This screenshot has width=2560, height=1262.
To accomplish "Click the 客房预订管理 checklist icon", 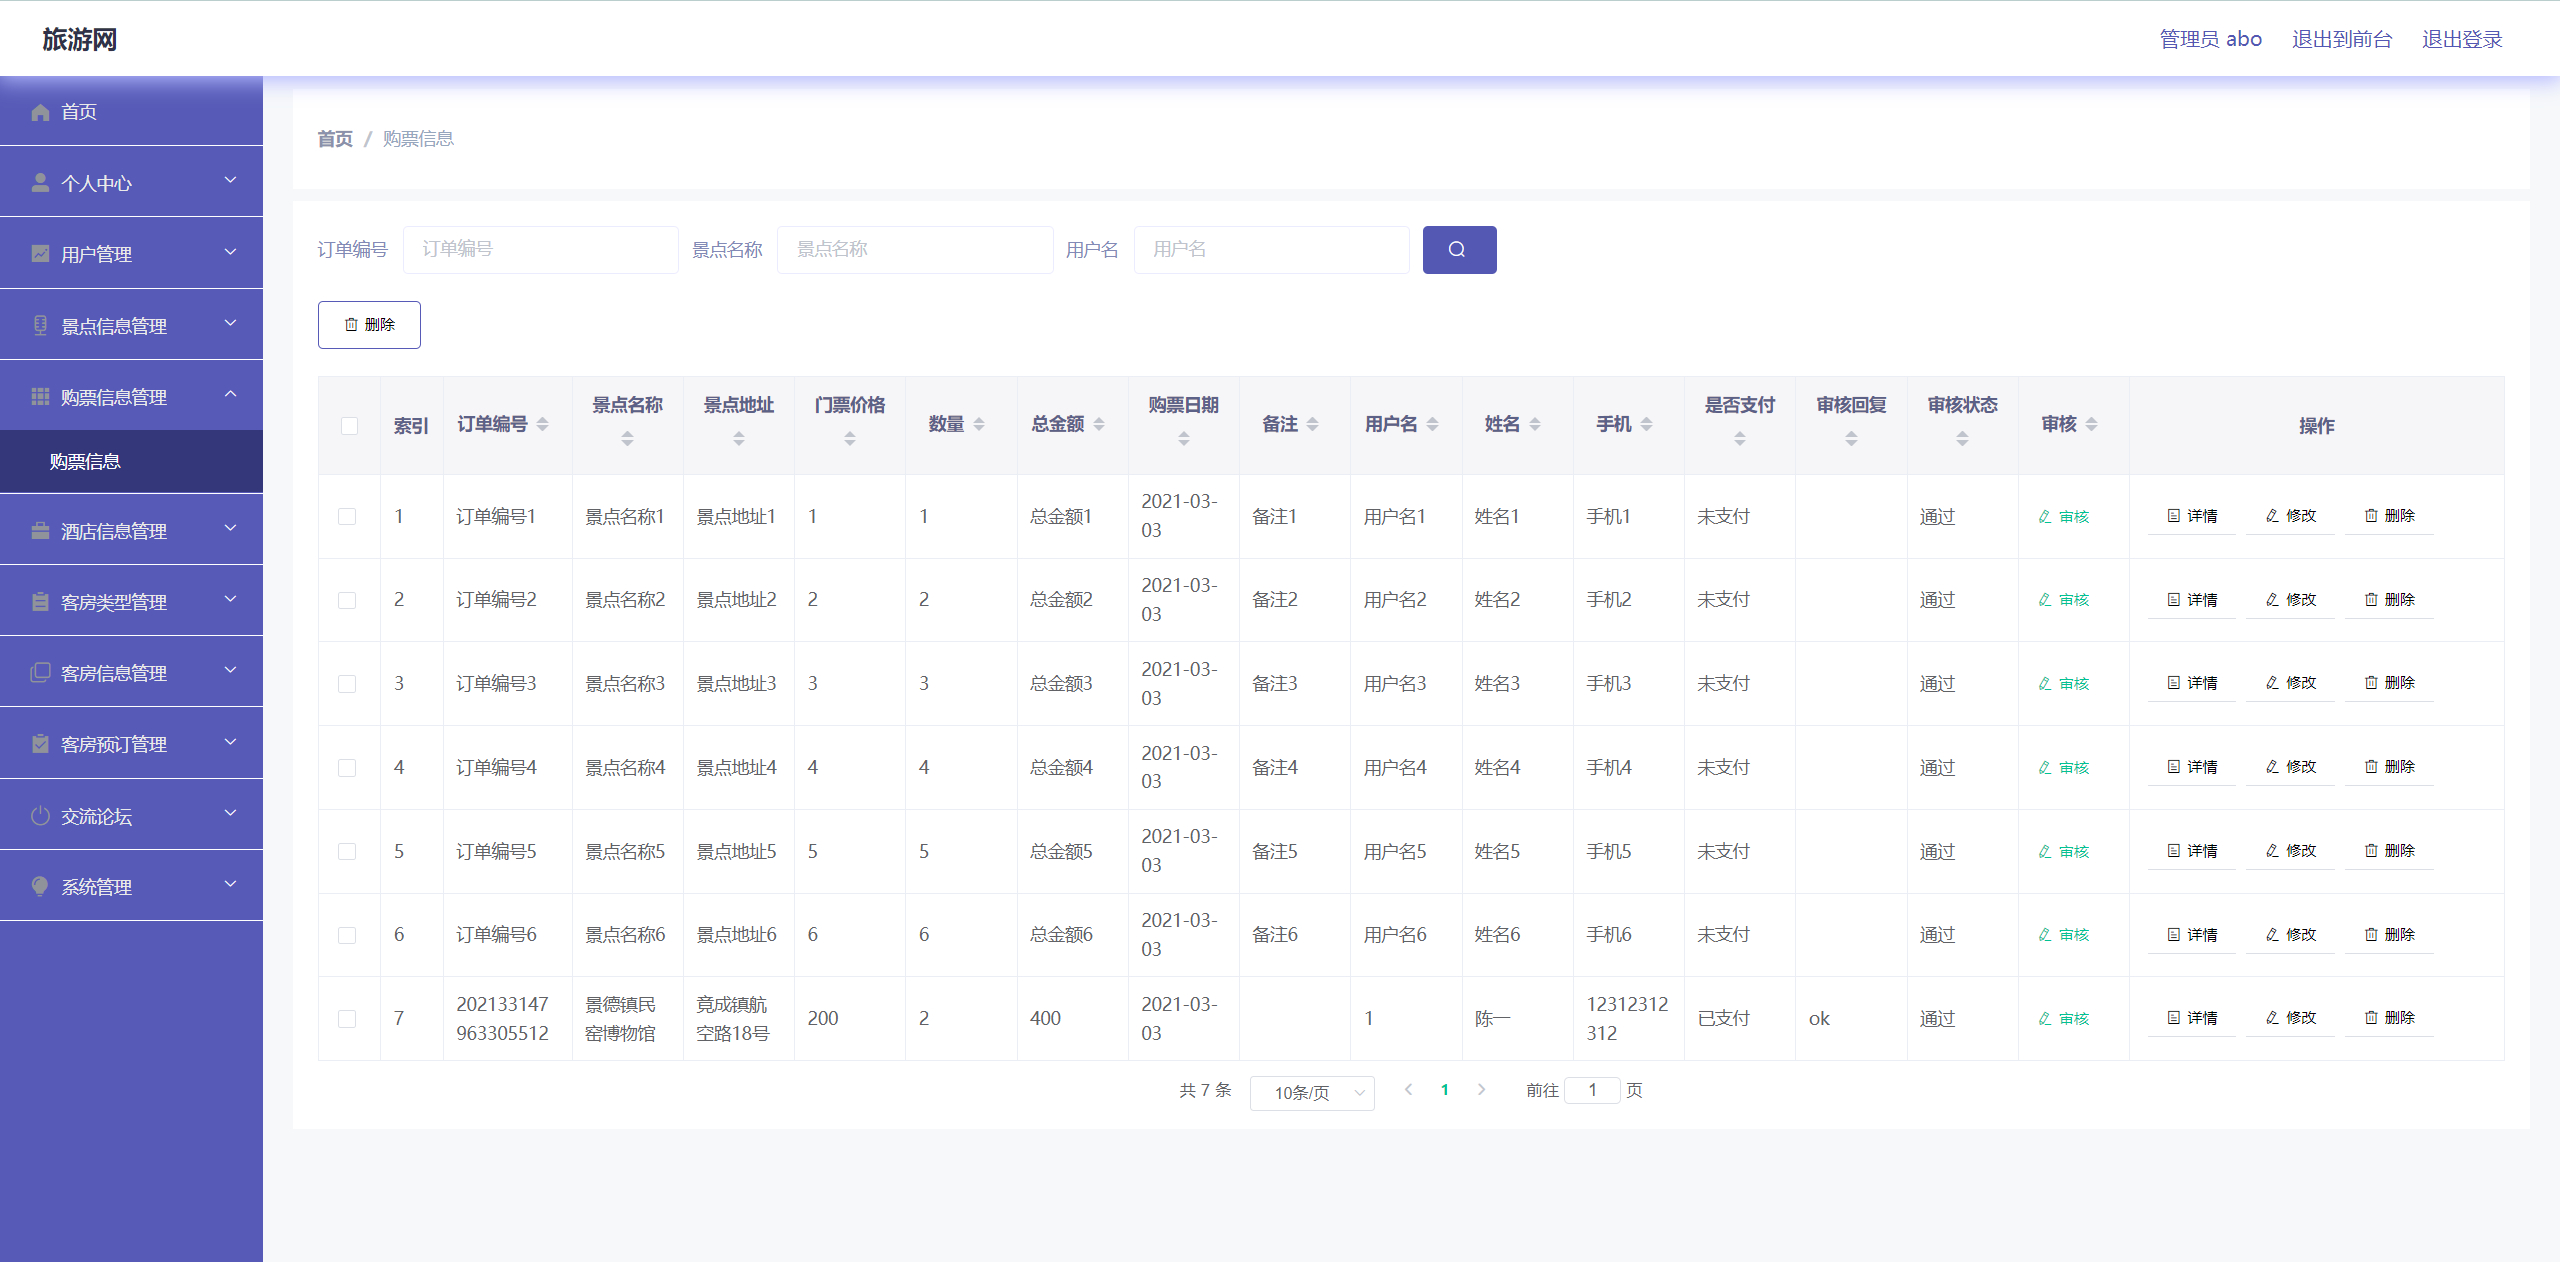I will [40, 744].
